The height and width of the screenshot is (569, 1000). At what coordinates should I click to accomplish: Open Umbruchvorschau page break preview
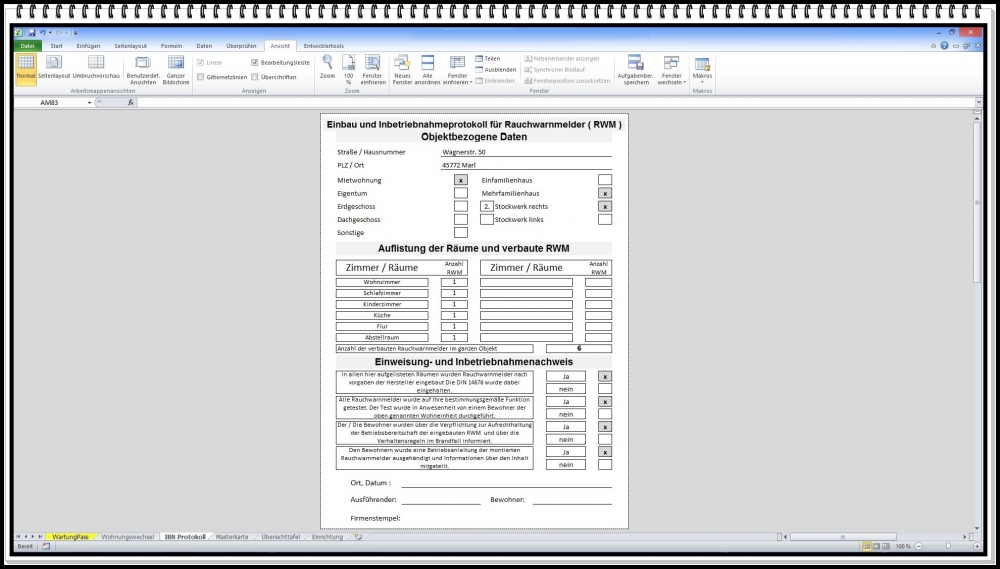[96, 67]
